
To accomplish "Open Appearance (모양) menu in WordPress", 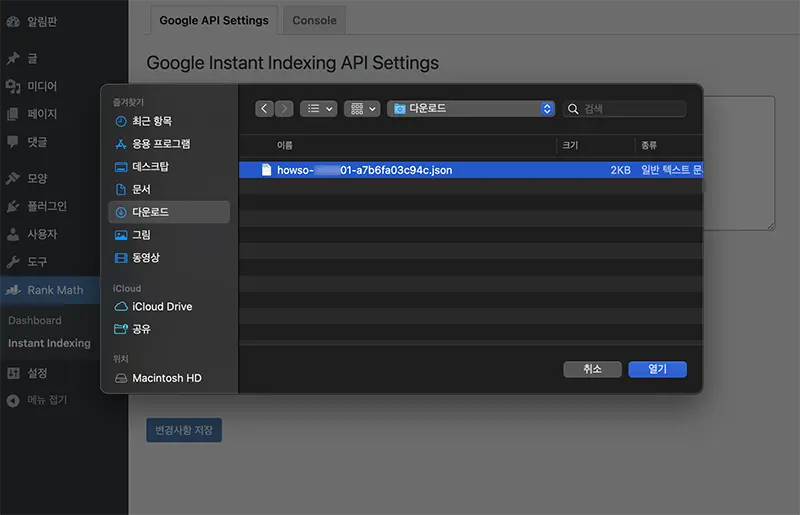I will [x=29, y=178].
